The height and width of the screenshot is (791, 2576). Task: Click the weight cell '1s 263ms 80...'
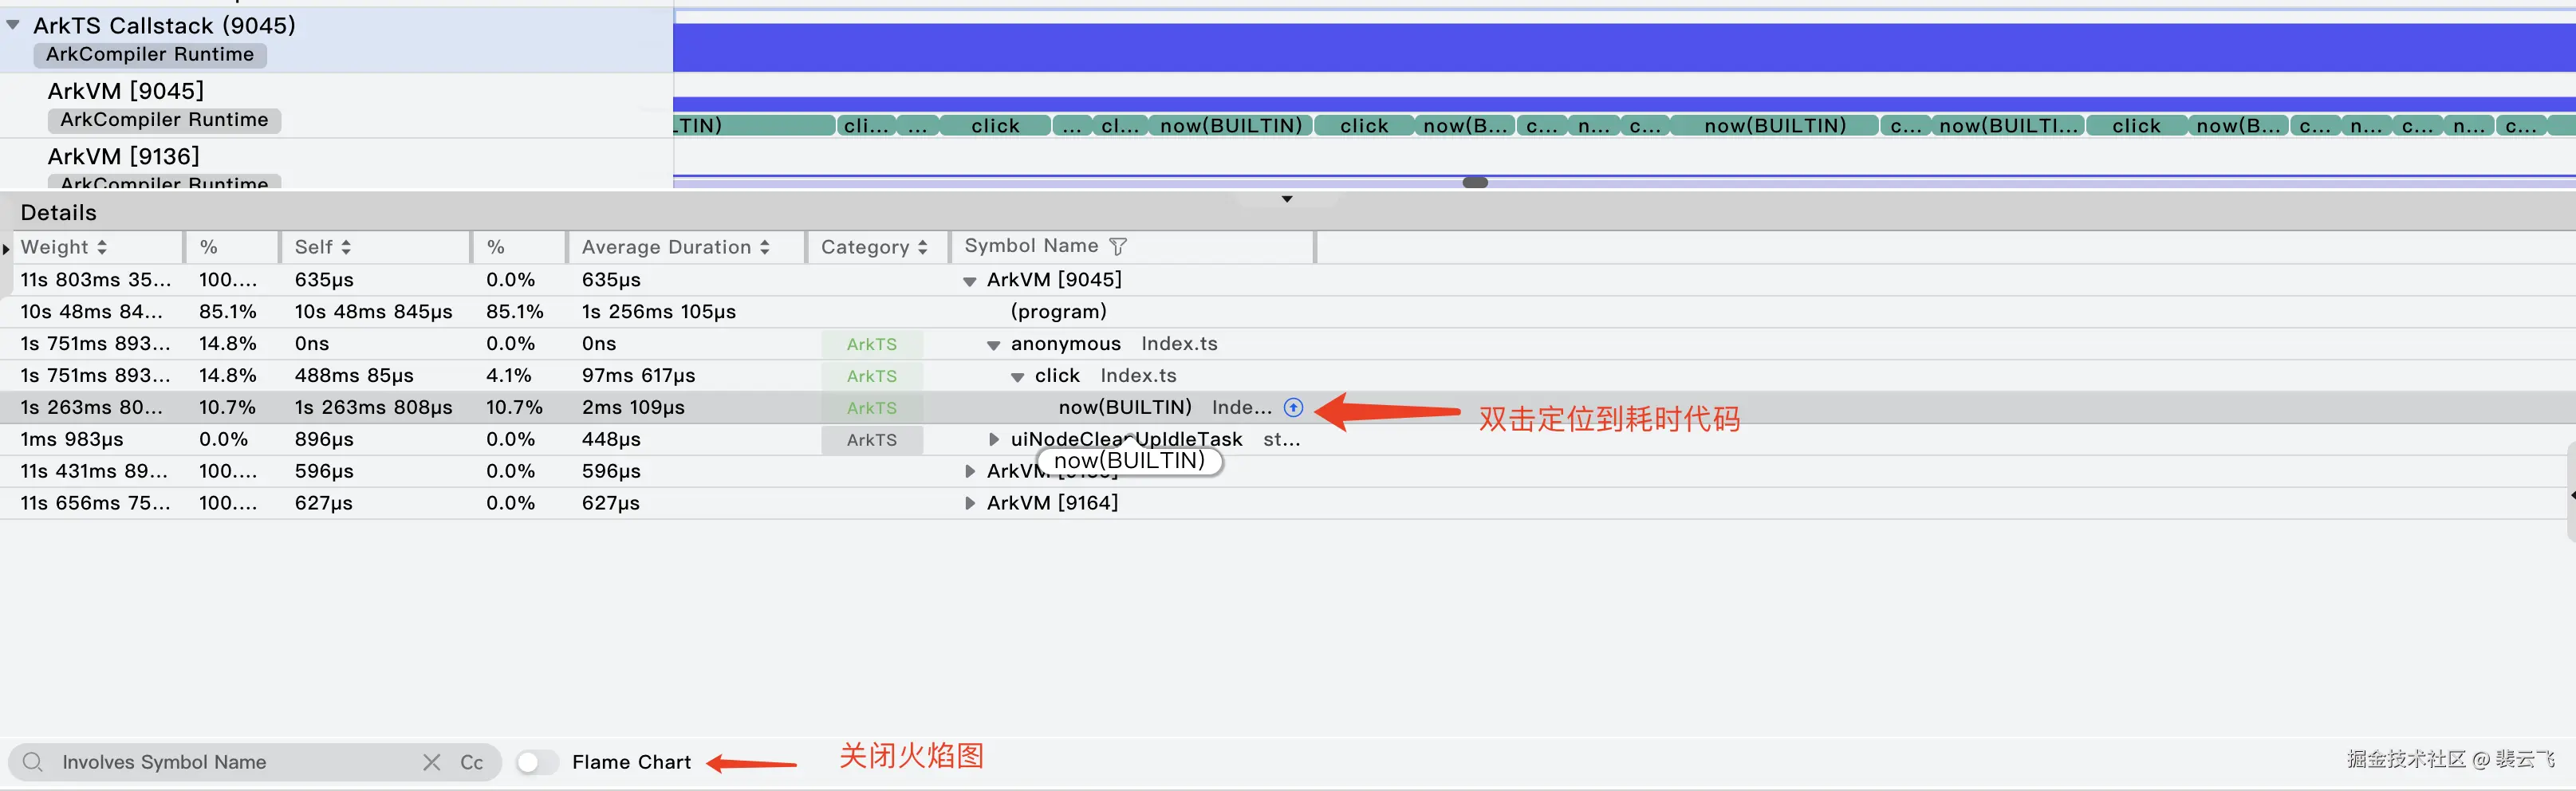click(91, 407)
